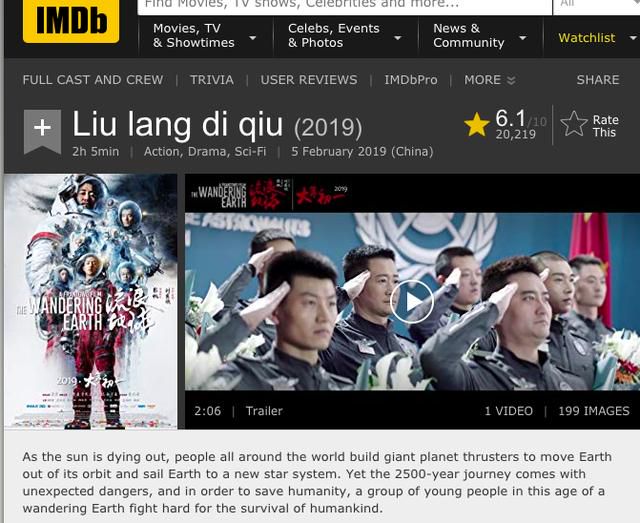Open the Wandering Earth poster thumbnail
Image resolution: width=640 pixels, height=523 pixels.
click(91, 301)
